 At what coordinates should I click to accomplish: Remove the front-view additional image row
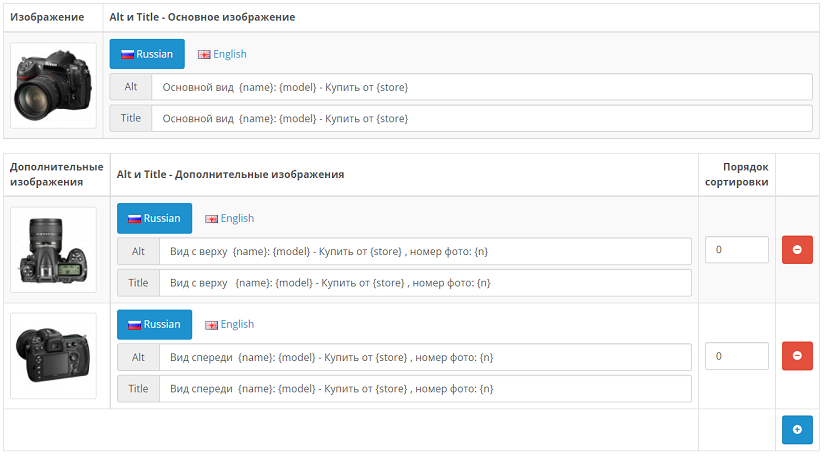(x=797, y=356)
